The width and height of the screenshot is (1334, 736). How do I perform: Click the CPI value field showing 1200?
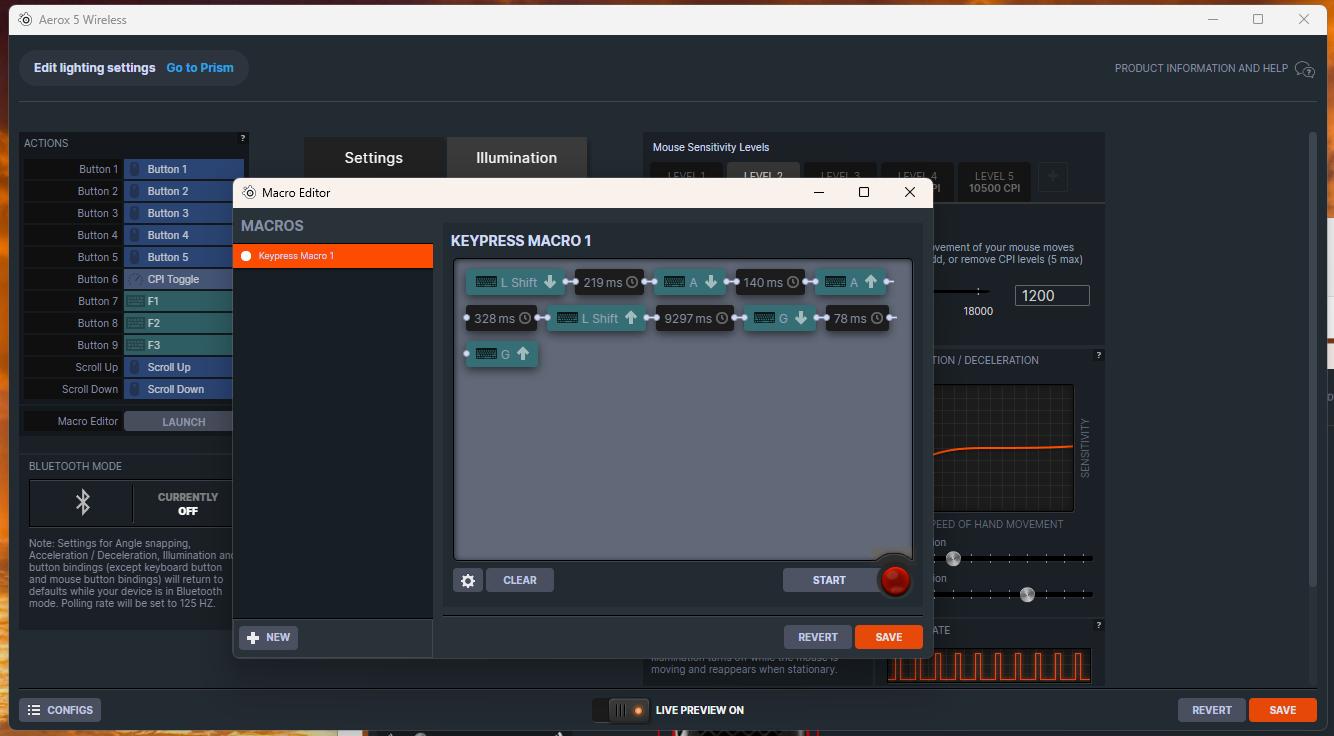click(1052, 295)
